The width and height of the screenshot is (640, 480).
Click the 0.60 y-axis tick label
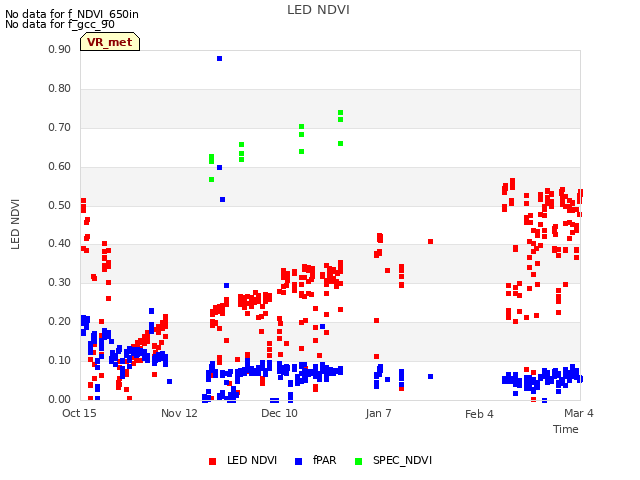pos(59,167)
